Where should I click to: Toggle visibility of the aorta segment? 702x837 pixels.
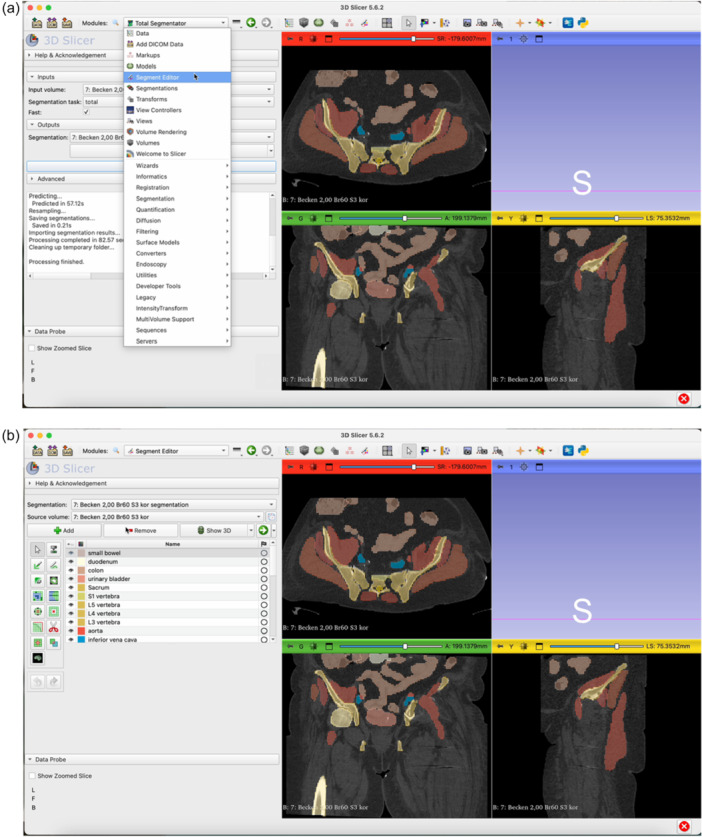[70, 631]
